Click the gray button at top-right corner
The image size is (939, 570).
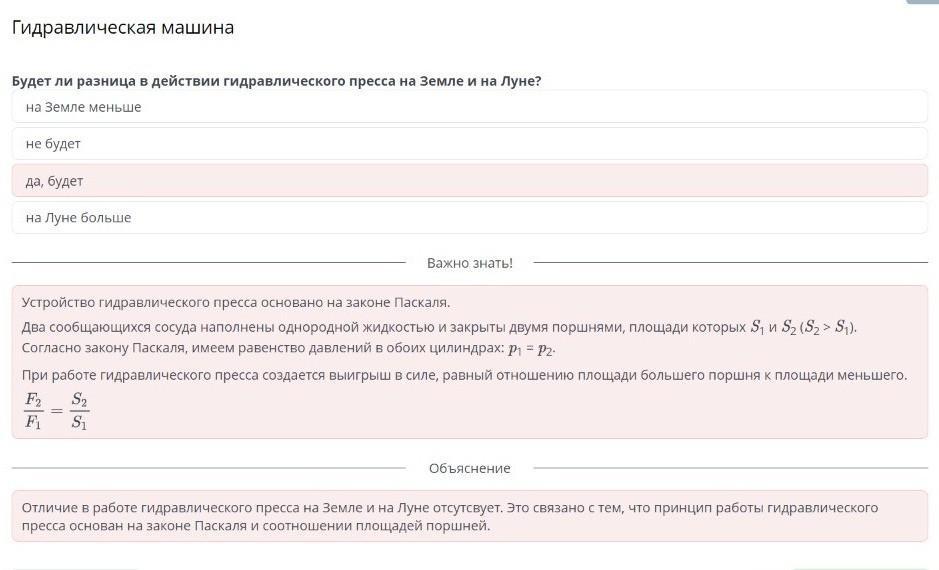922,2
